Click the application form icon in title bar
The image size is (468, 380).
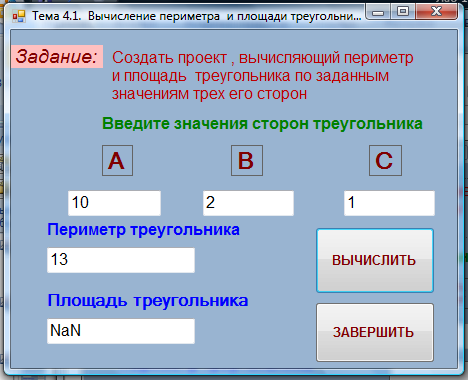(x=19, y=16)
